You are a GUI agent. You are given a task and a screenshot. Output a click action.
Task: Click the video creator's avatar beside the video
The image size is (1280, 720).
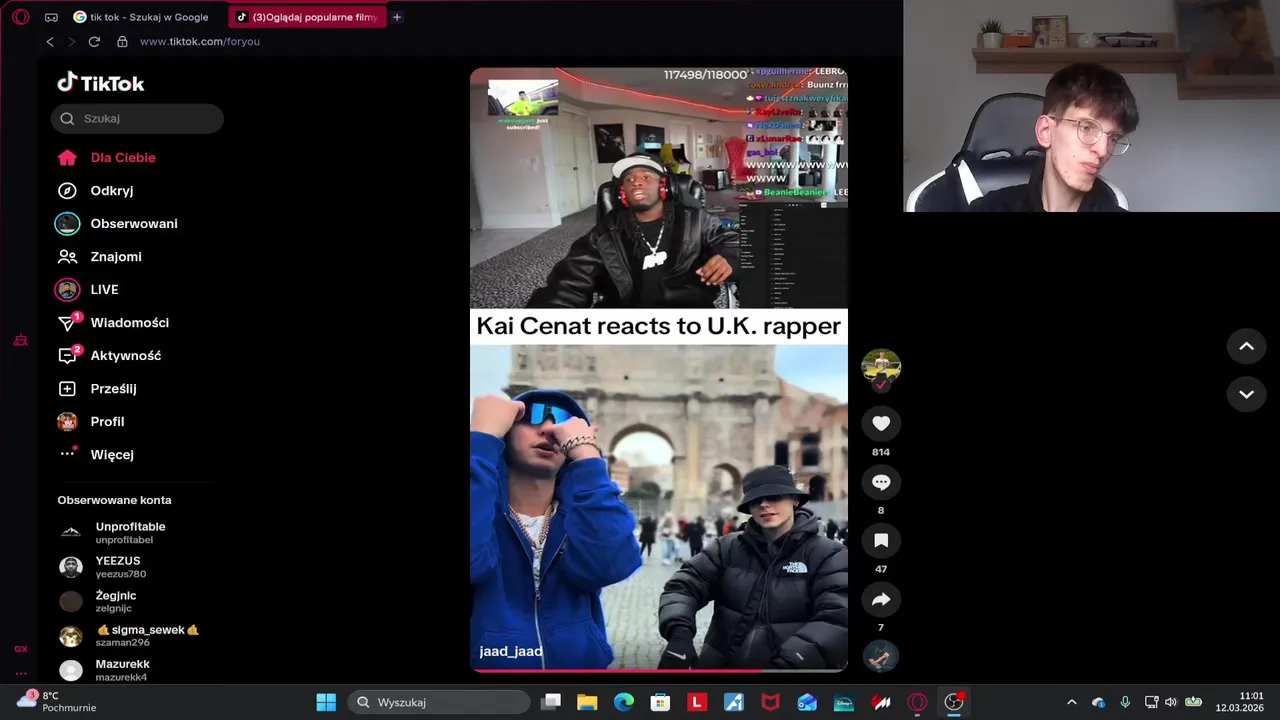tap(881, 367)
